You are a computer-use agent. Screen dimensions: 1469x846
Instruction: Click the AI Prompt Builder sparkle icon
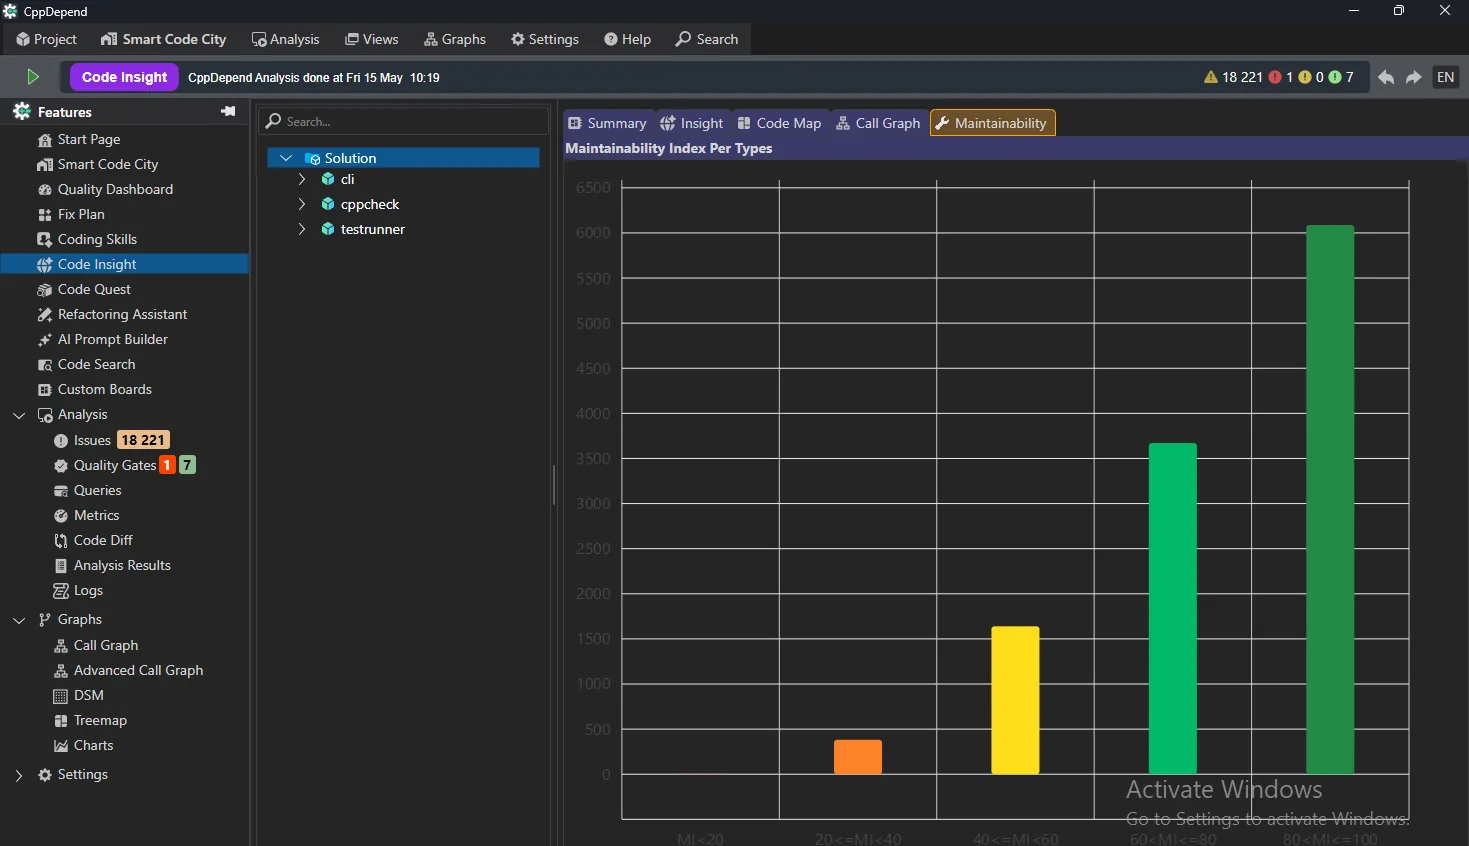point(44,340)
